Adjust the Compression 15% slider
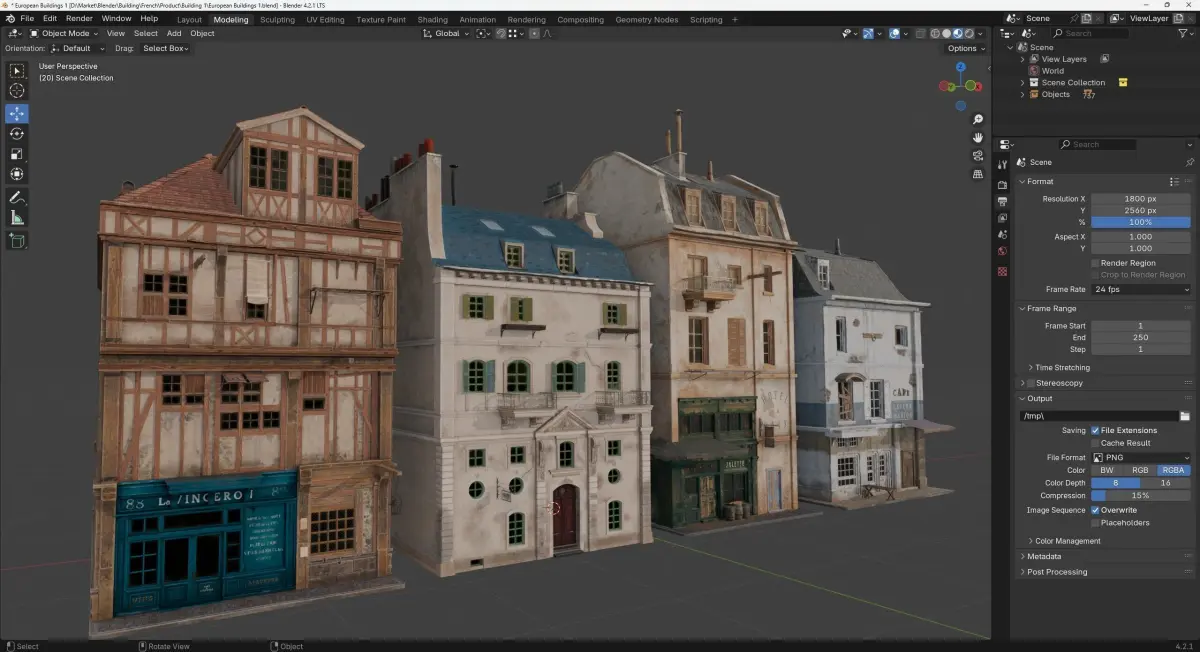 coord(1141,495)
